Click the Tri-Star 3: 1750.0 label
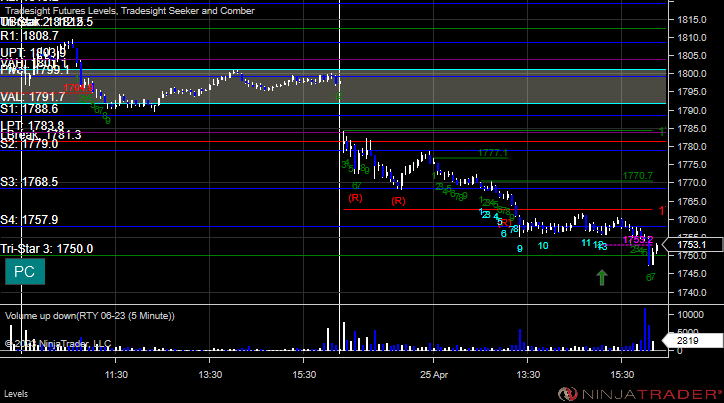This screenshot has width=724, height=403. (47, 249)
